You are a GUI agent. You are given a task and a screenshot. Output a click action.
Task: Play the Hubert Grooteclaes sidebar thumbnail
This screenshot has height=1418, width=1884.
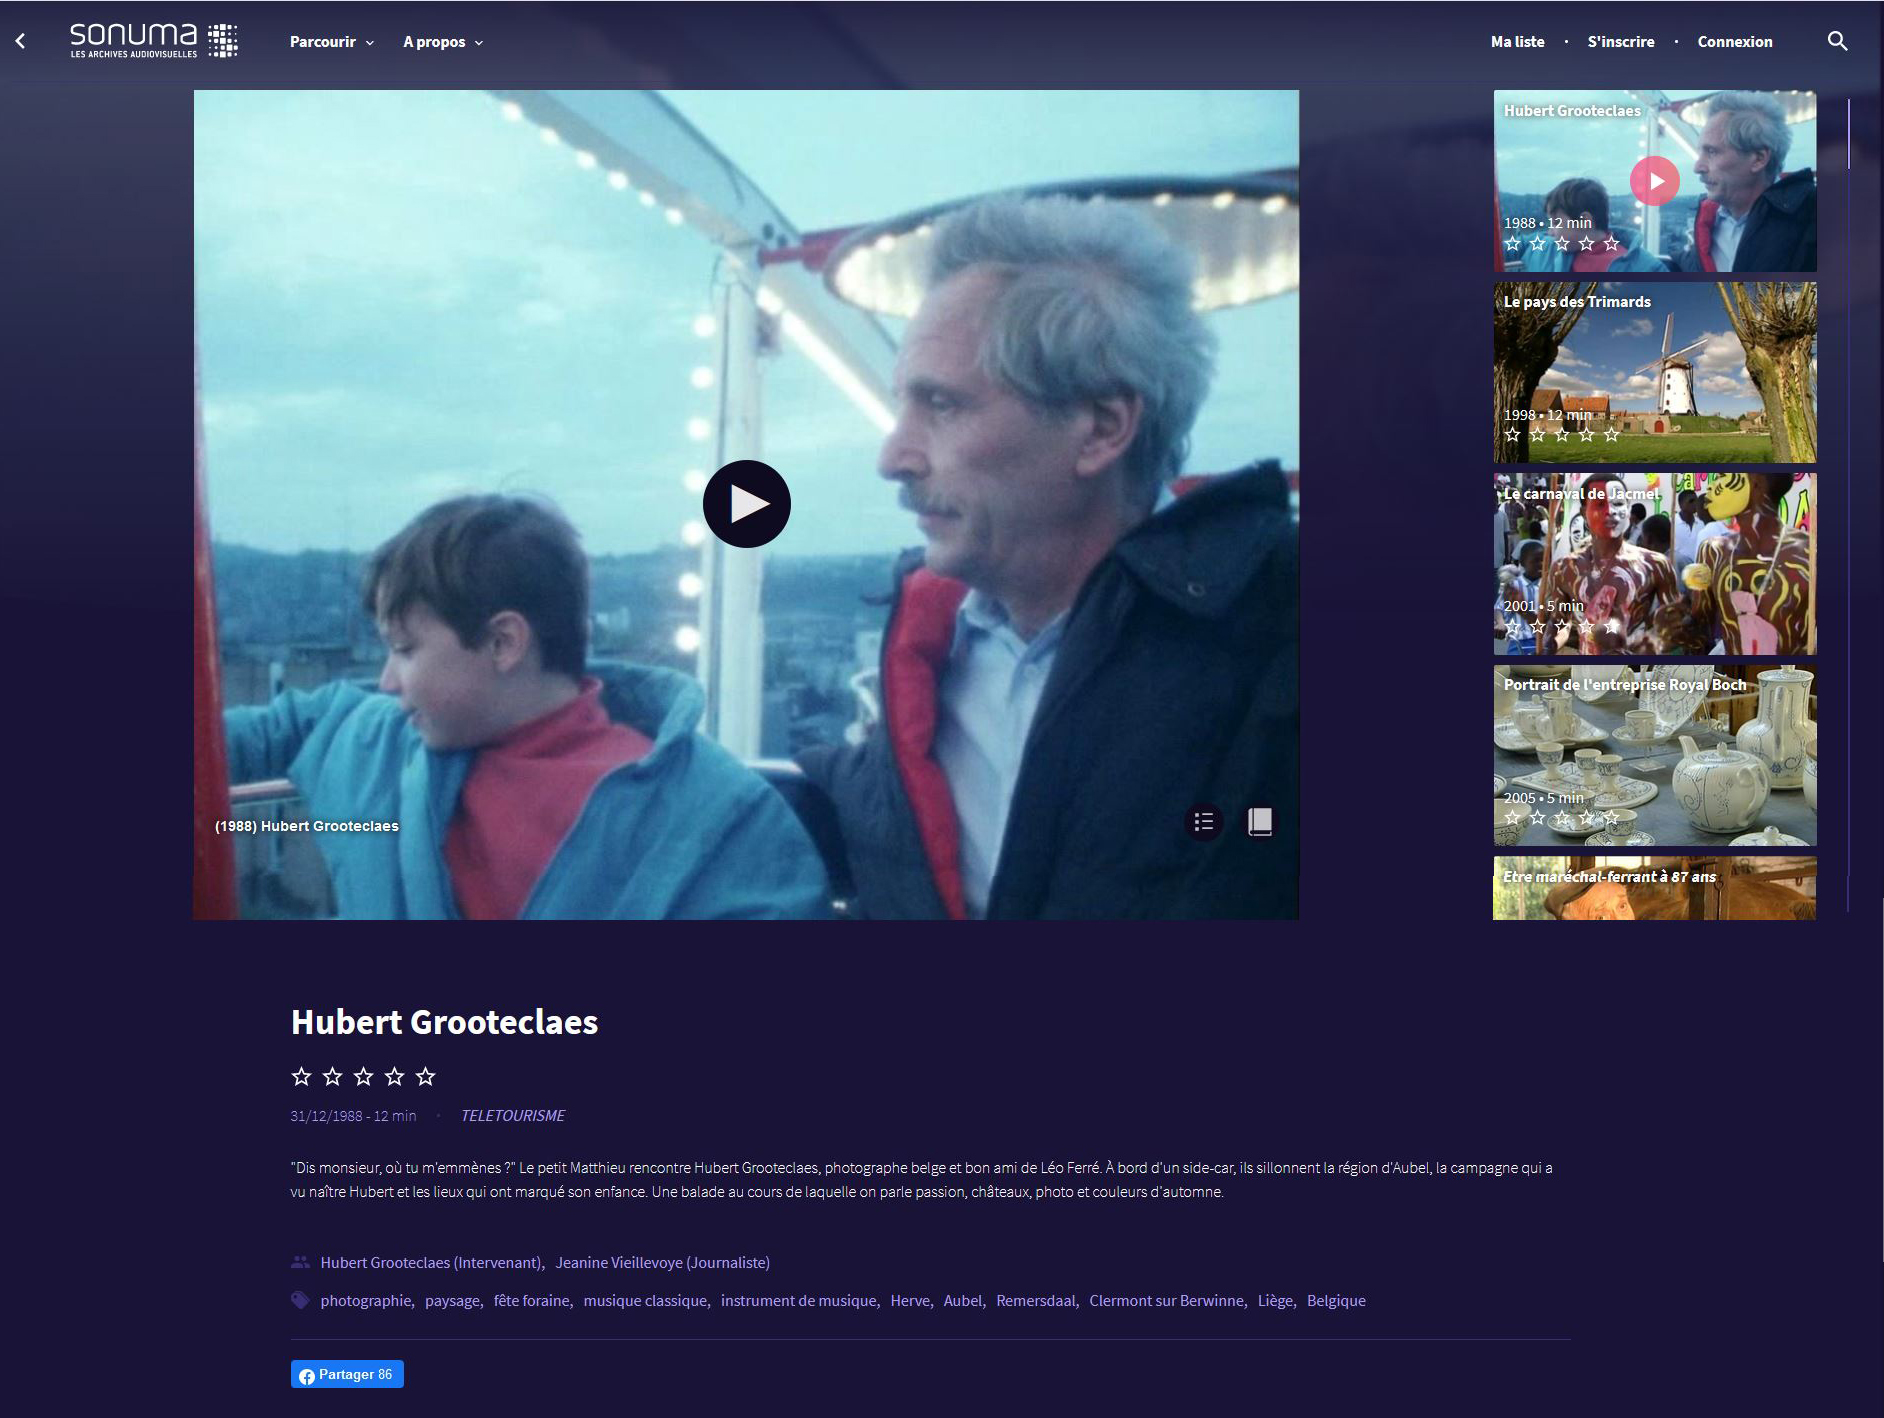tap(1655, 181)
